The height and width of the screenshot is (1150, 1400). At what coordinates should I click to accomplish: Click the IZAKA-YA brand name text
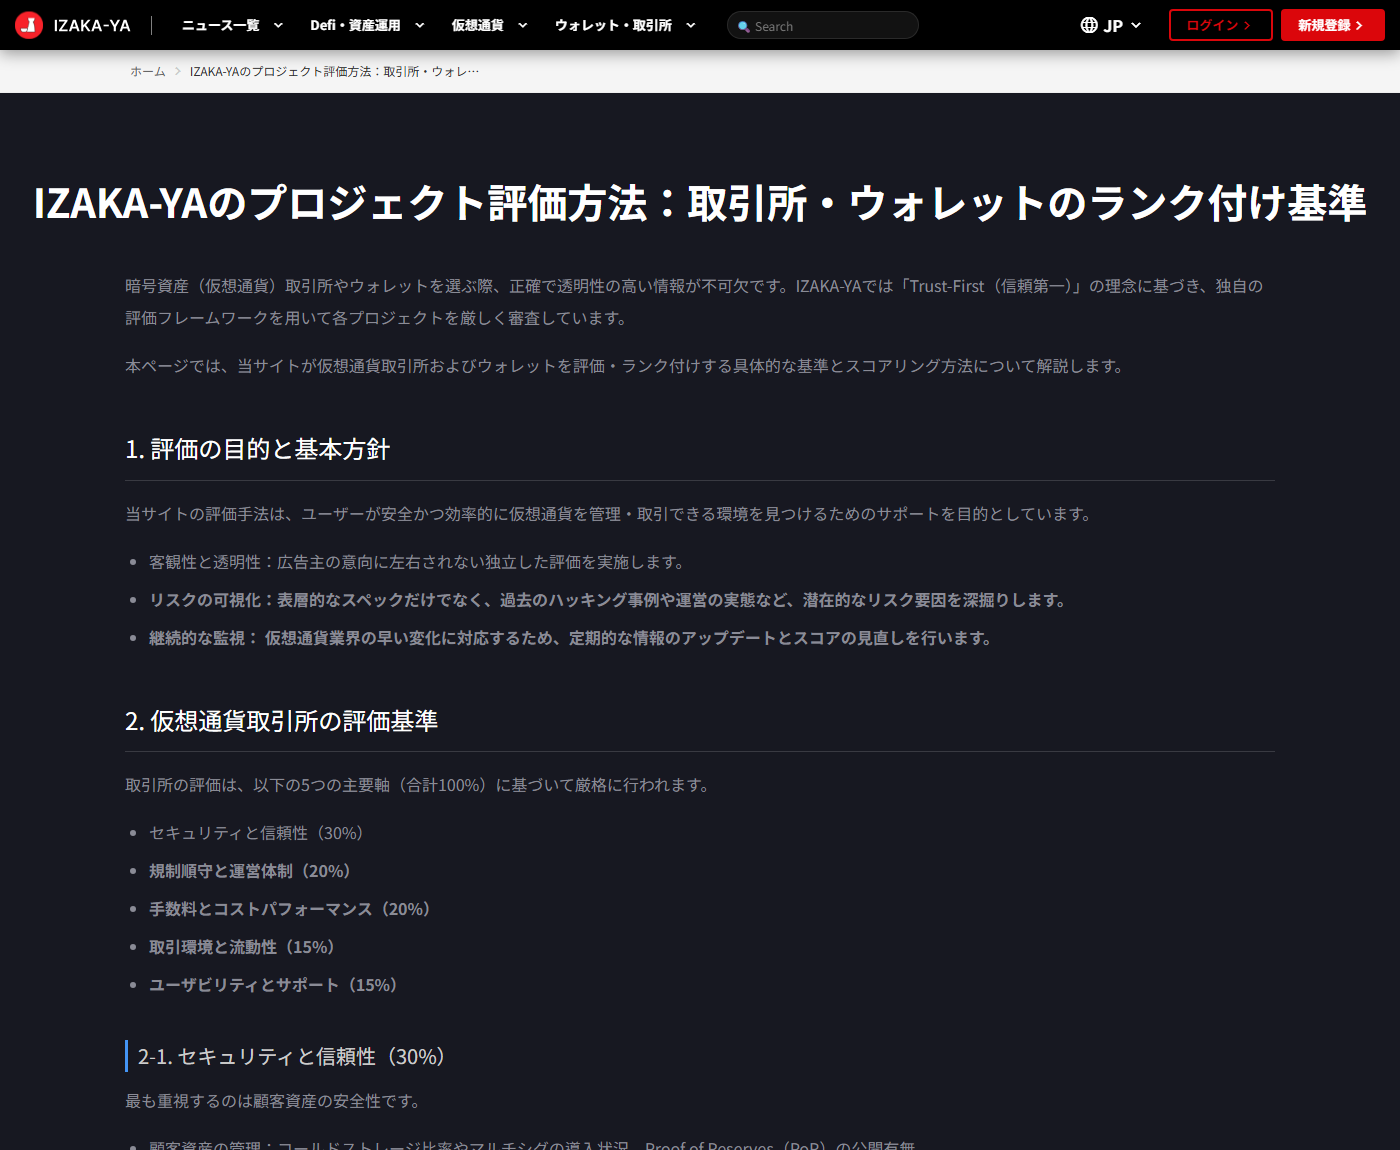(92, 25)
